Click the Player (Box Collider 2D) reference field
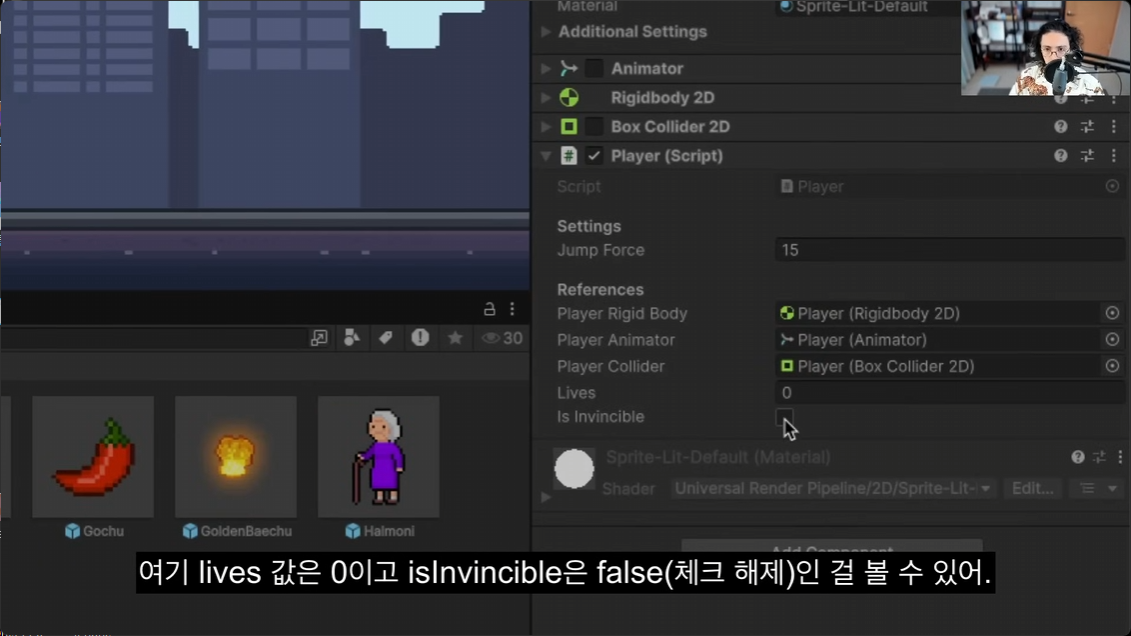The image size is (1131, 636). (938, 366)
